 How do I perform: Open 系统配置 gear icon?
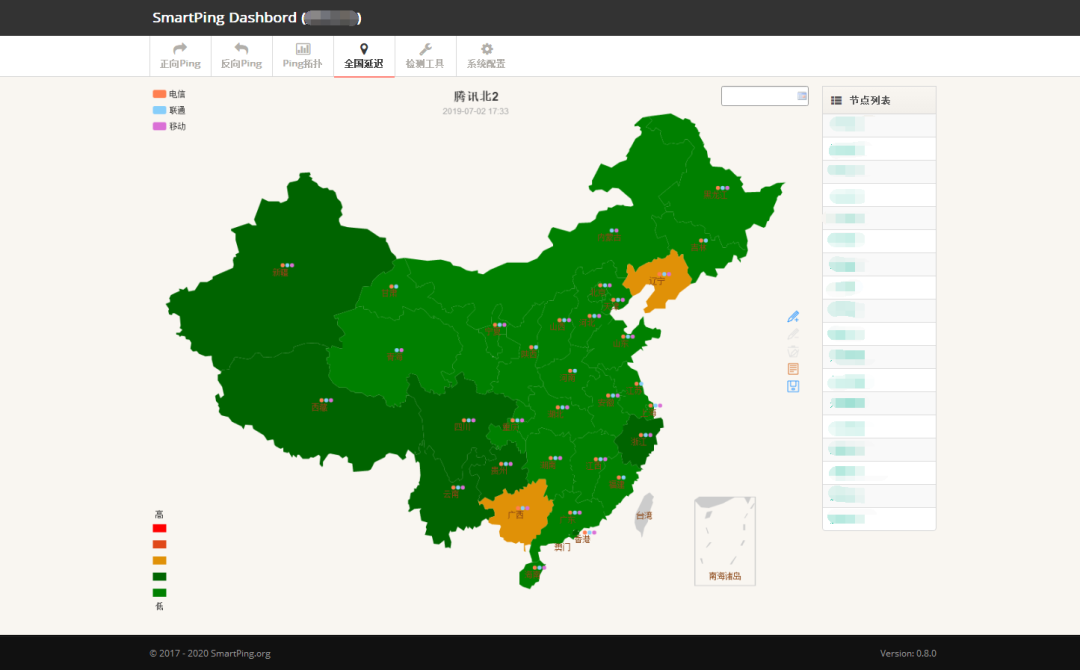point(486,49)
